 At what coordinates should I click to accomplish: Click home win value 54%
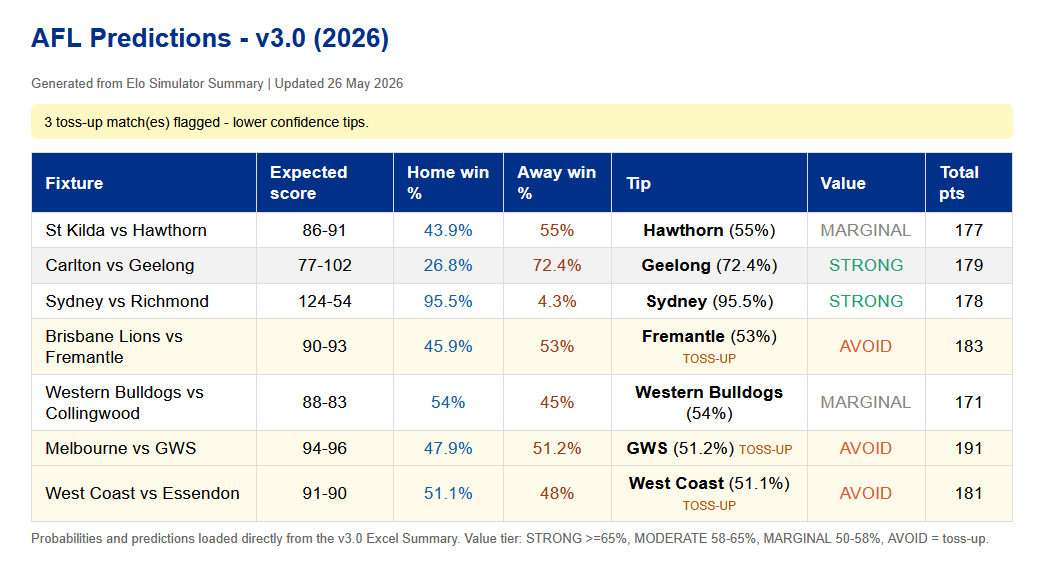click(448, 403)
